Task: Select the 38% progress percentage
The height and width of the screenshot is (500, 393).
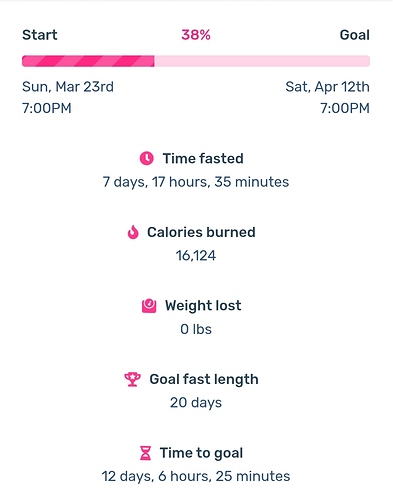Action: coord(196,35)
